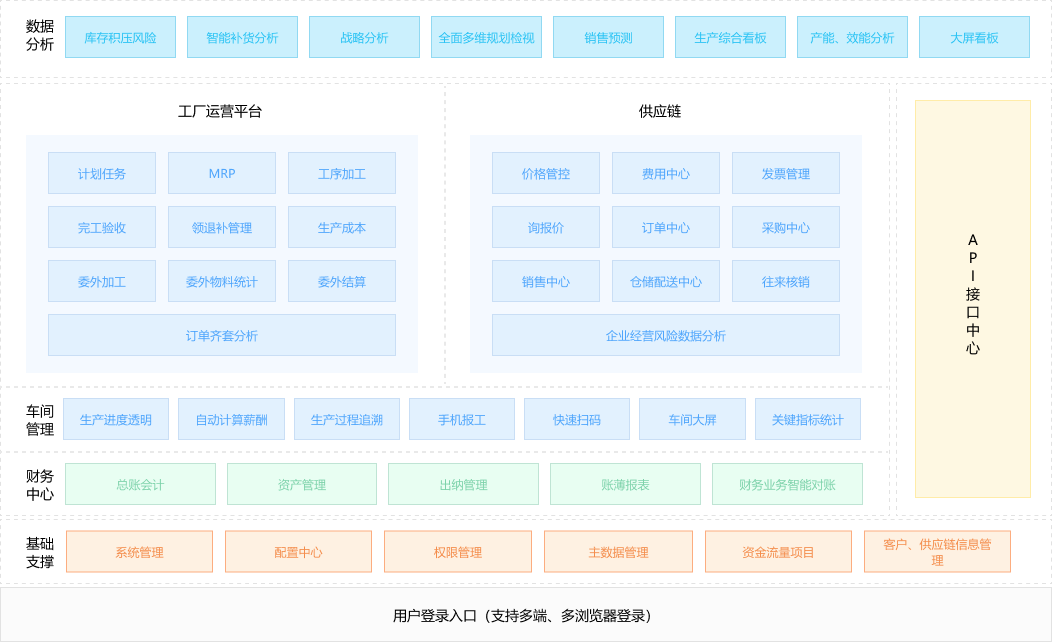Click the 企业经营风险数据分析 bar
The width and height of the screenshot is (1052, 642).
point(666,335)
